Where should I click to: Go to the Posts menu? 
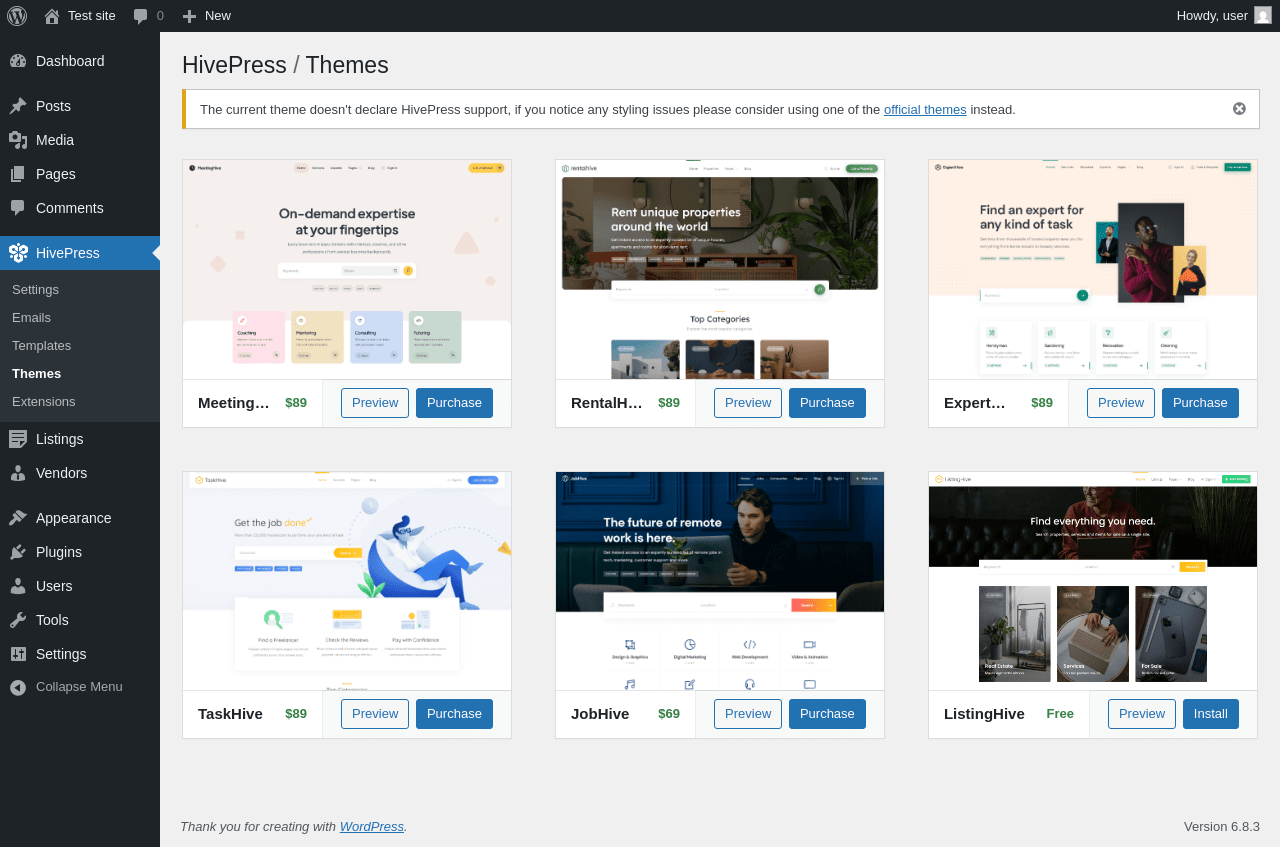coord(80,106)
